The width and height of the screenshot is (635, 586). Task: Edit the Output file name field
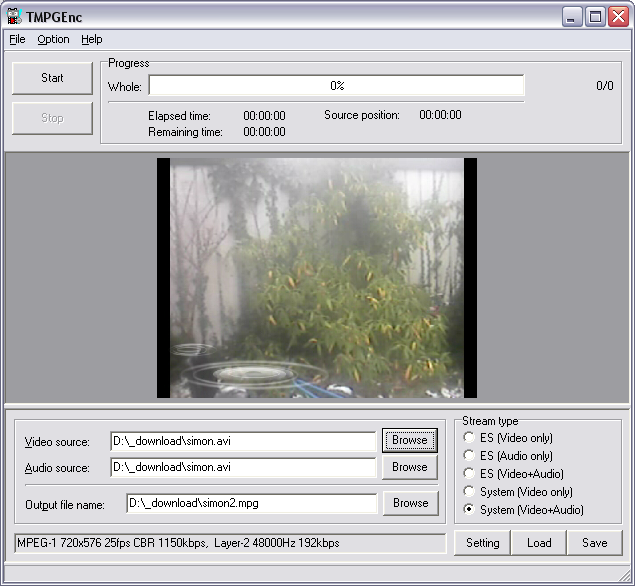[x=252, y=503]
